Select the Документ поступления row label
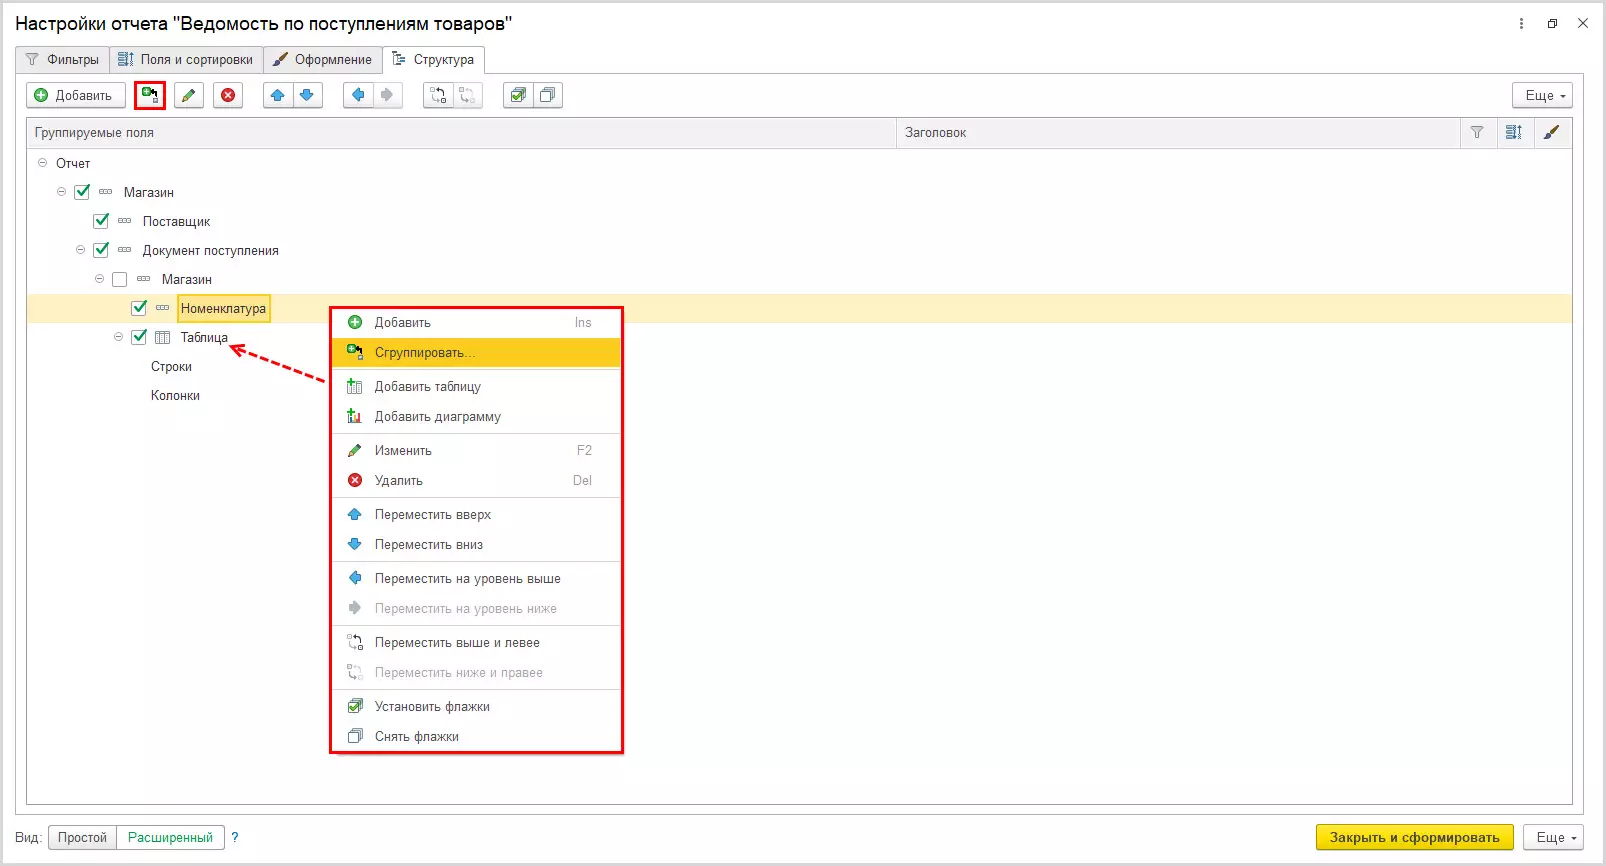 click(x=210, y=251)
